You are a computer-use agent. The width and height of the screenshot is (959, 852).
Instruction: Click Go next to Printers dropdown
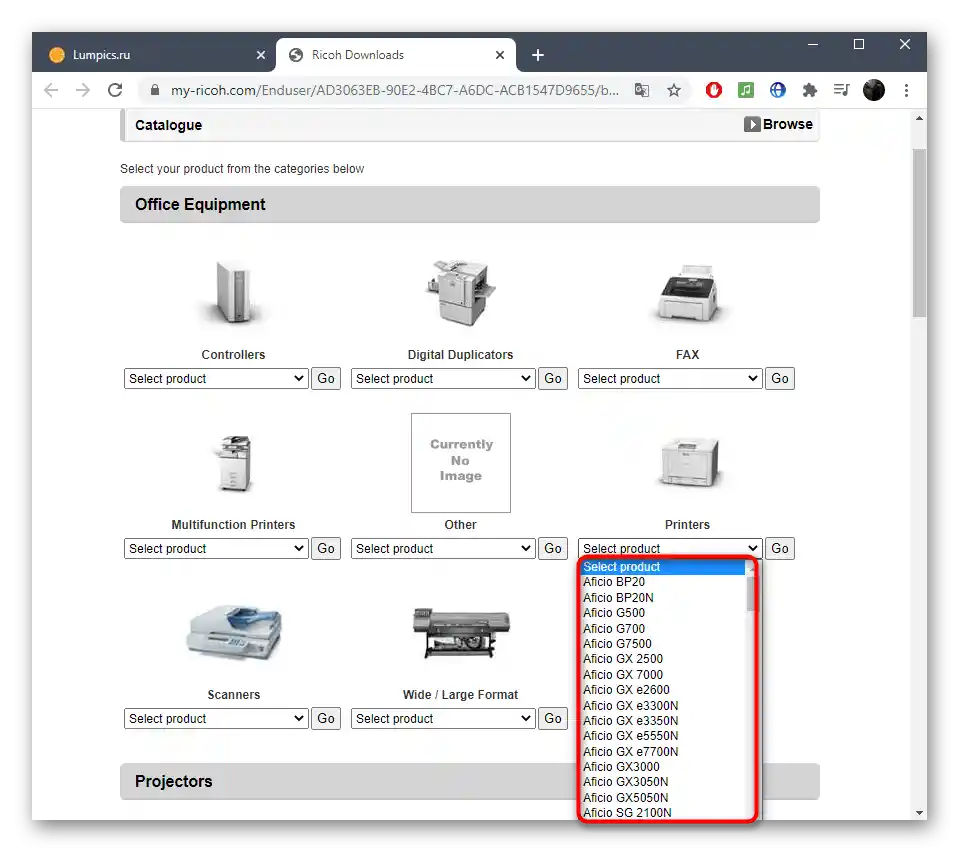click(780, 549)
